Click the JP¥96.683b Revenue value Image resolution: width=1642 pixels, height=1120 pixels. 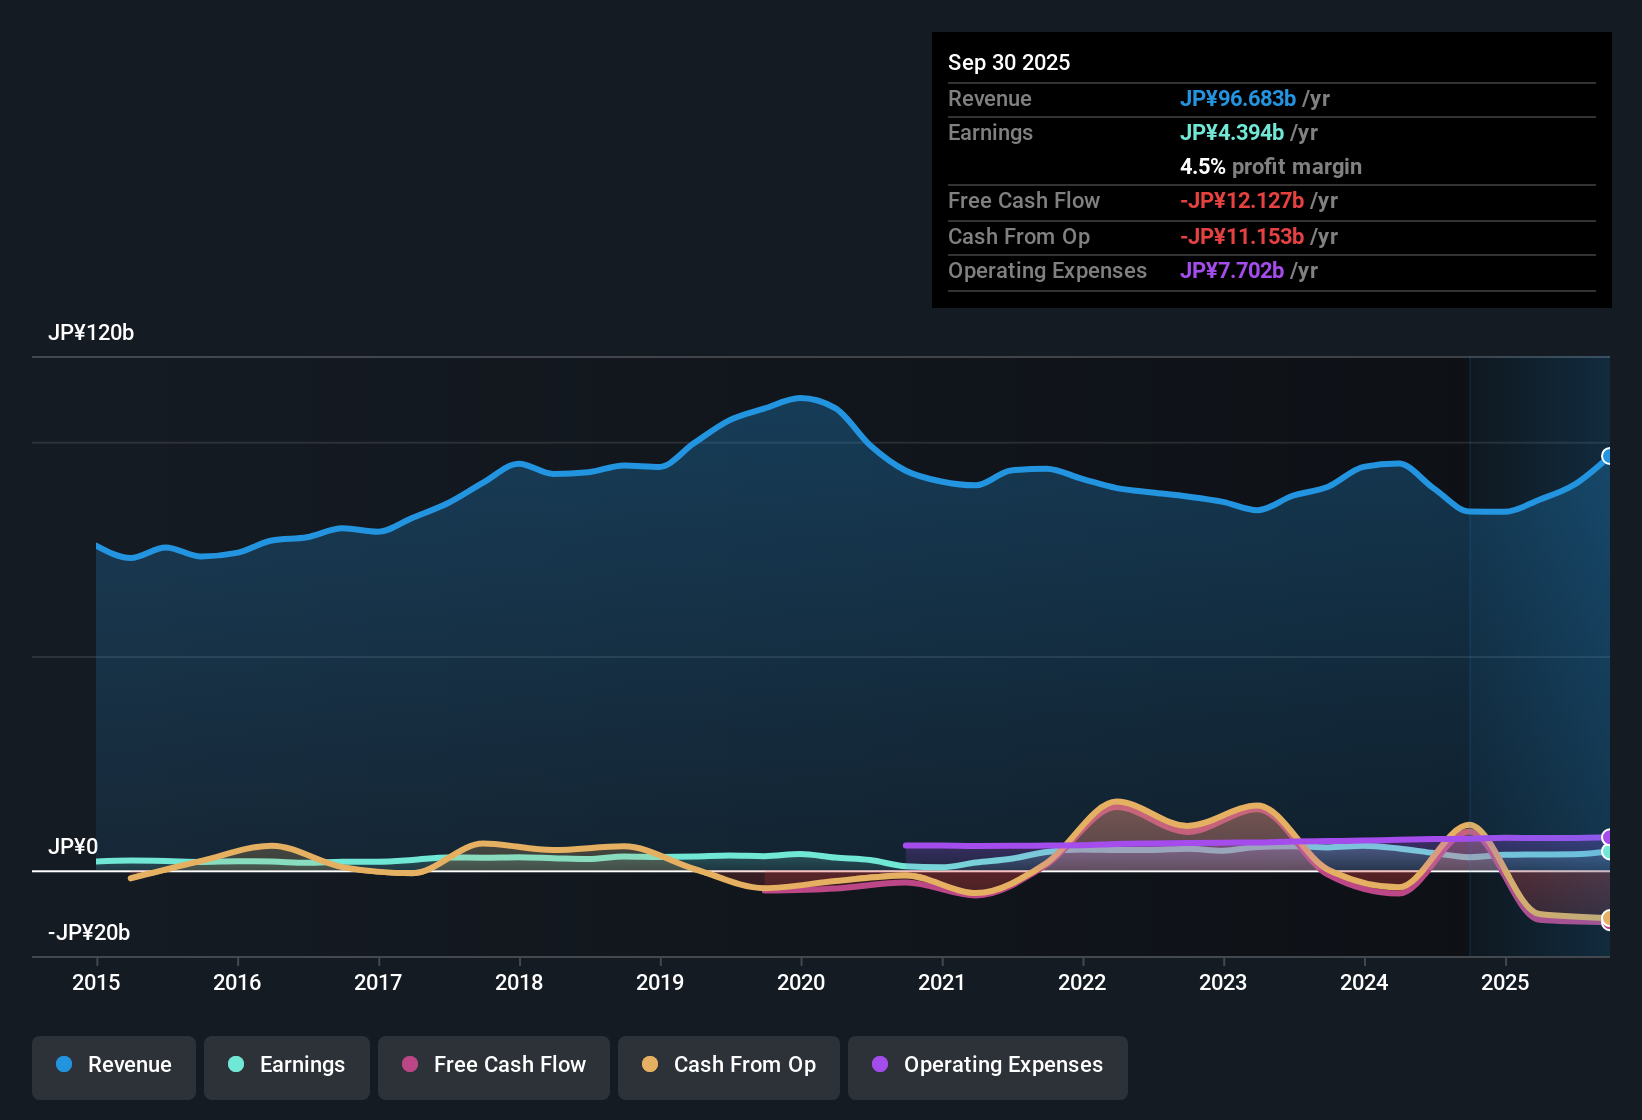point(1238,99)
